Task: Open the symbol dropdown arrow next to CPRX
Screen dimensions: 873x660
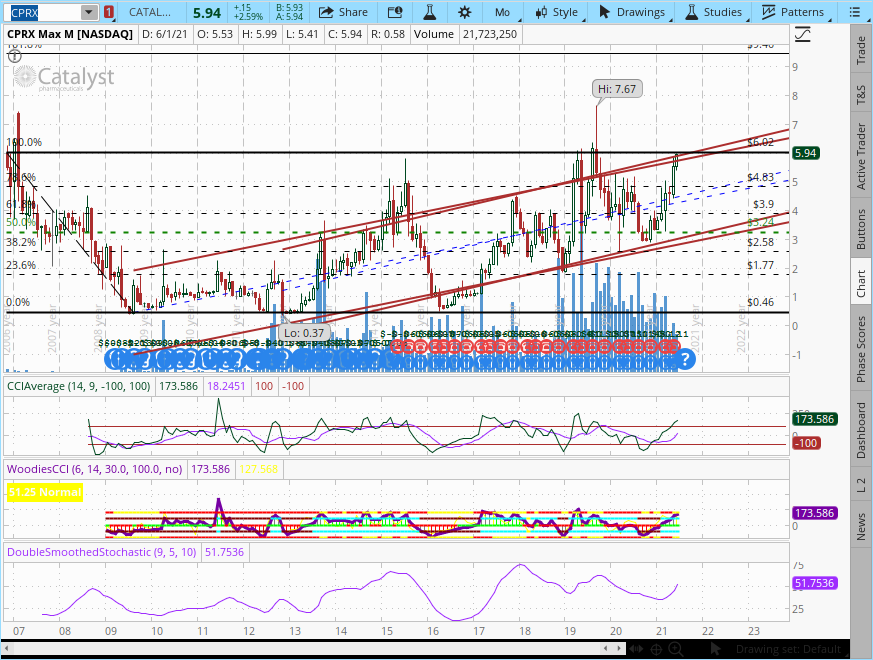Action: [x=89, y=12]
